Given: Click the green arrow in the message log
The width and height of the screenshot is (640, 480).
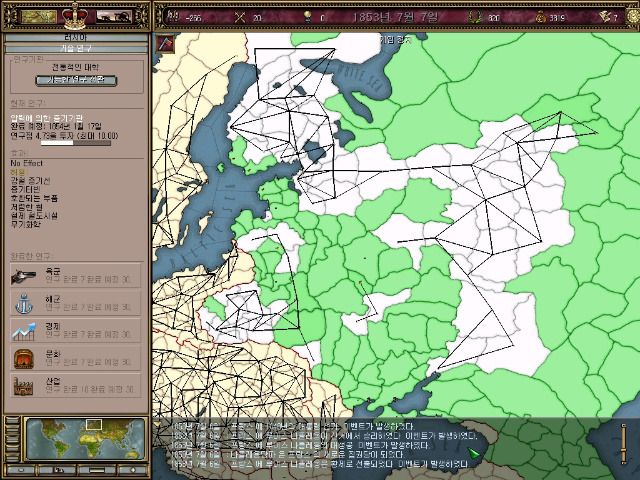Looking at the screenshot, I should pyautogui.click(x=473, y=453).
